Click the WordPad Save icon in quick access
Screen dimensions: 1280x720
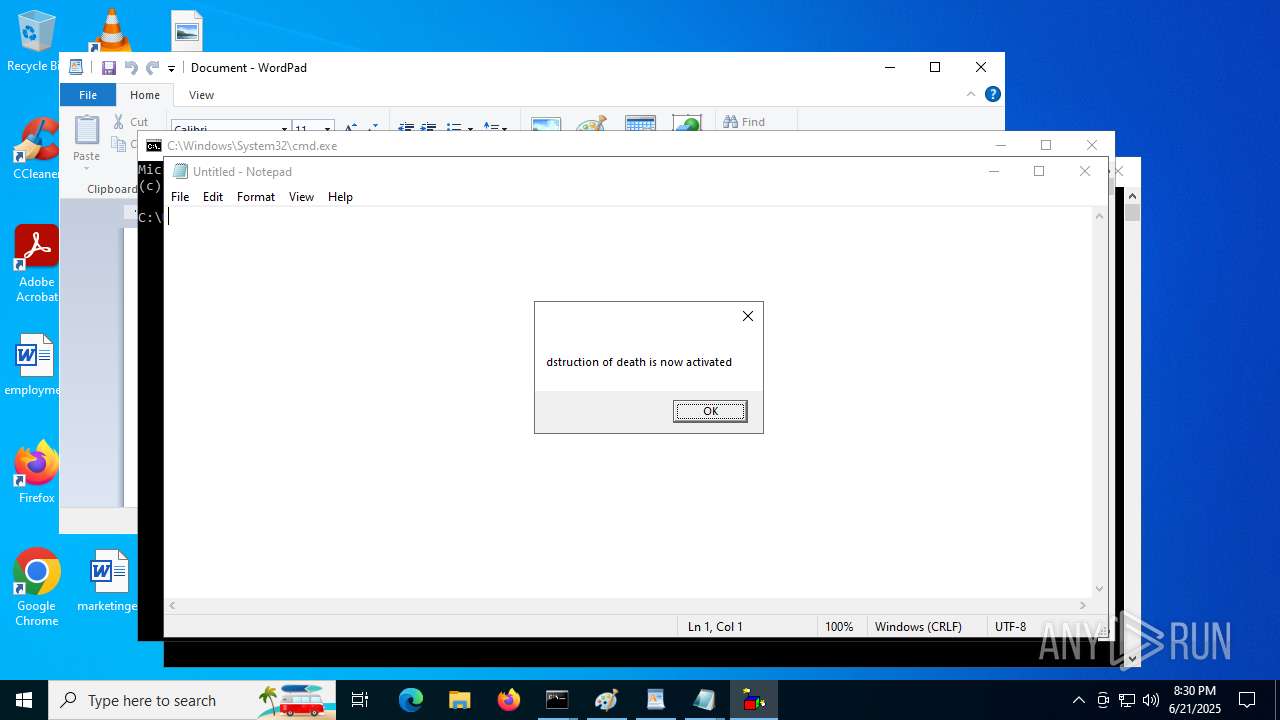coord(109,68)
